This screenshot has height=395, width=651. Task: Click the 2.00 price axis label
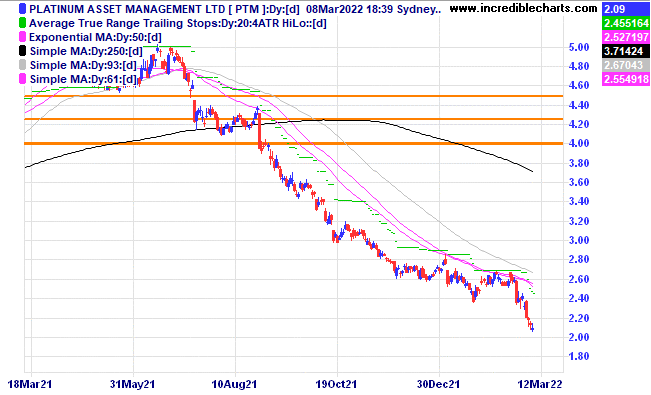coord(579,337)
